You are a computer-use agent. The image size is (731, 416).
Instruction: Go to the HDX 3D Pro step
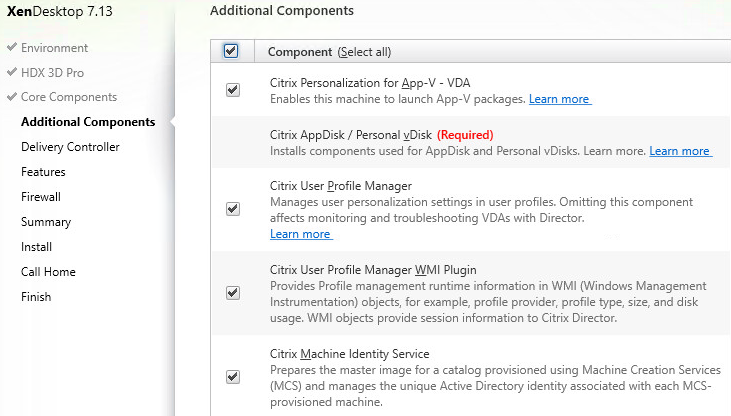pyautogui.click(x=52, y=72)
